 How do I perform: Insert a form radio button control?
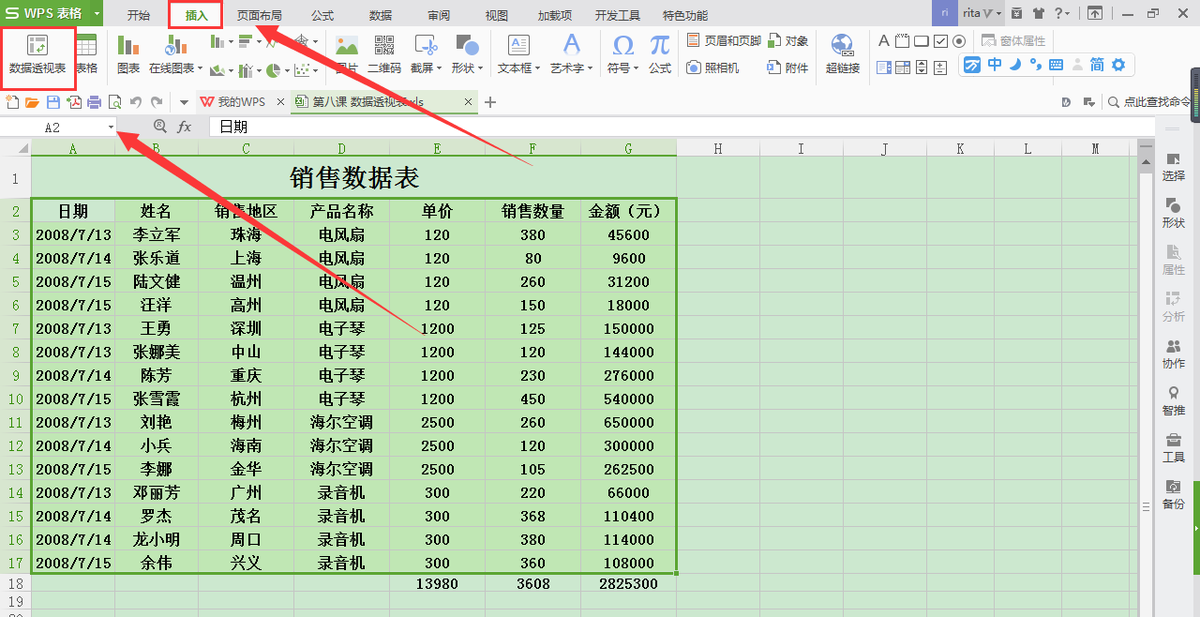pos(959,41)
